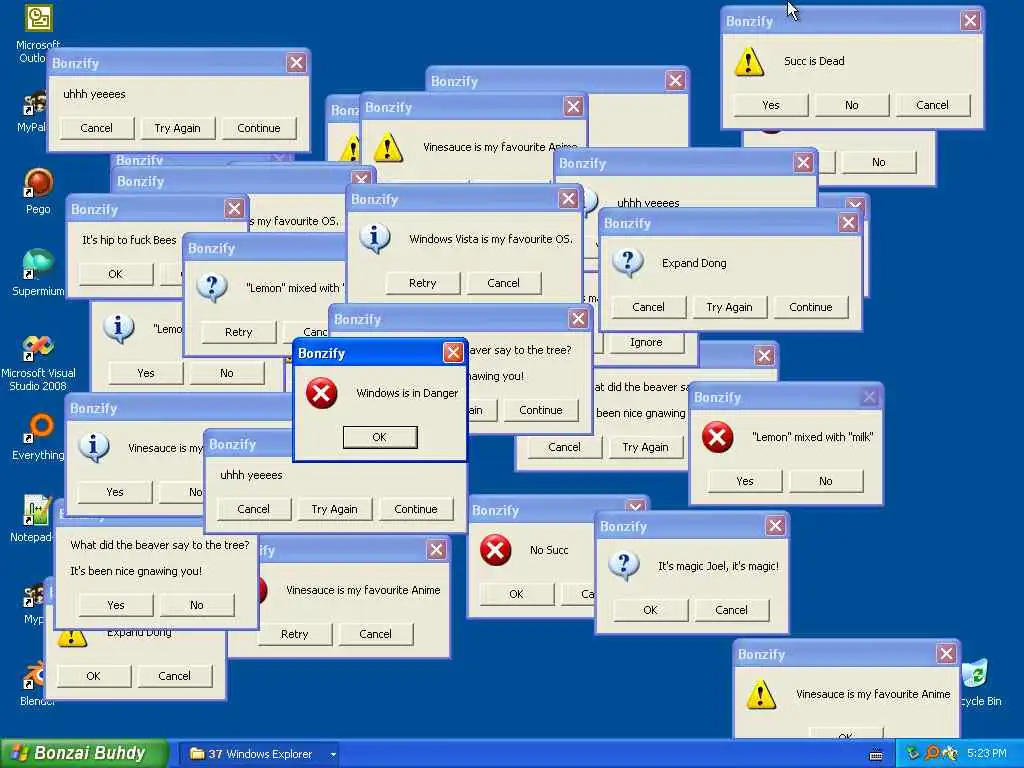
Task: Click the "Windows is in Danger" message text
Action: click(x=407, y=393)
